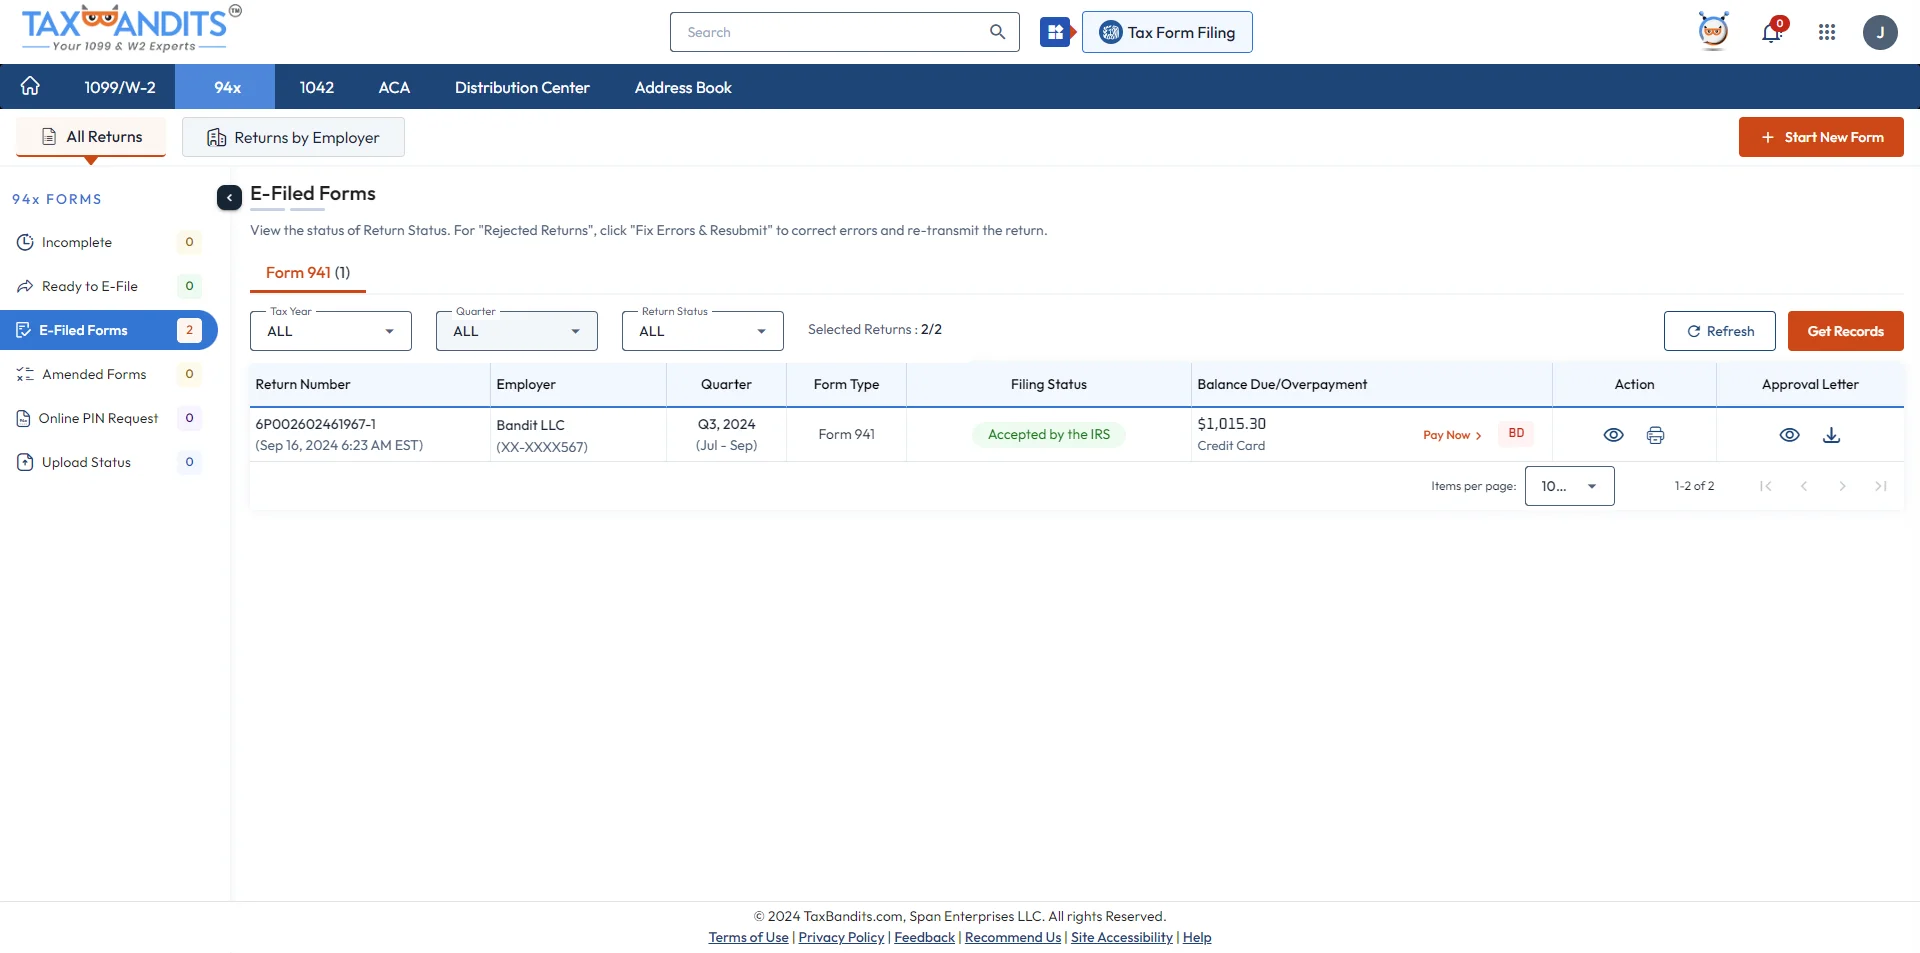Switch to Returns by Employer tab
The image size is (1920, 953).
pos(293,137)
